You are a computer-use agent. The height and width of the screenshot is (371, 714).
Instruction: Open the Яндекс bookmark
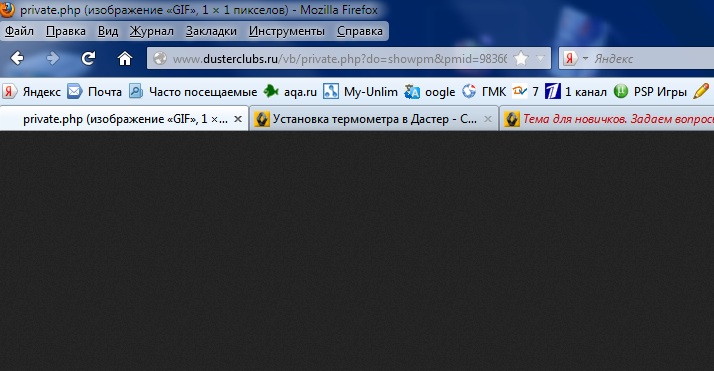[31, 92]
